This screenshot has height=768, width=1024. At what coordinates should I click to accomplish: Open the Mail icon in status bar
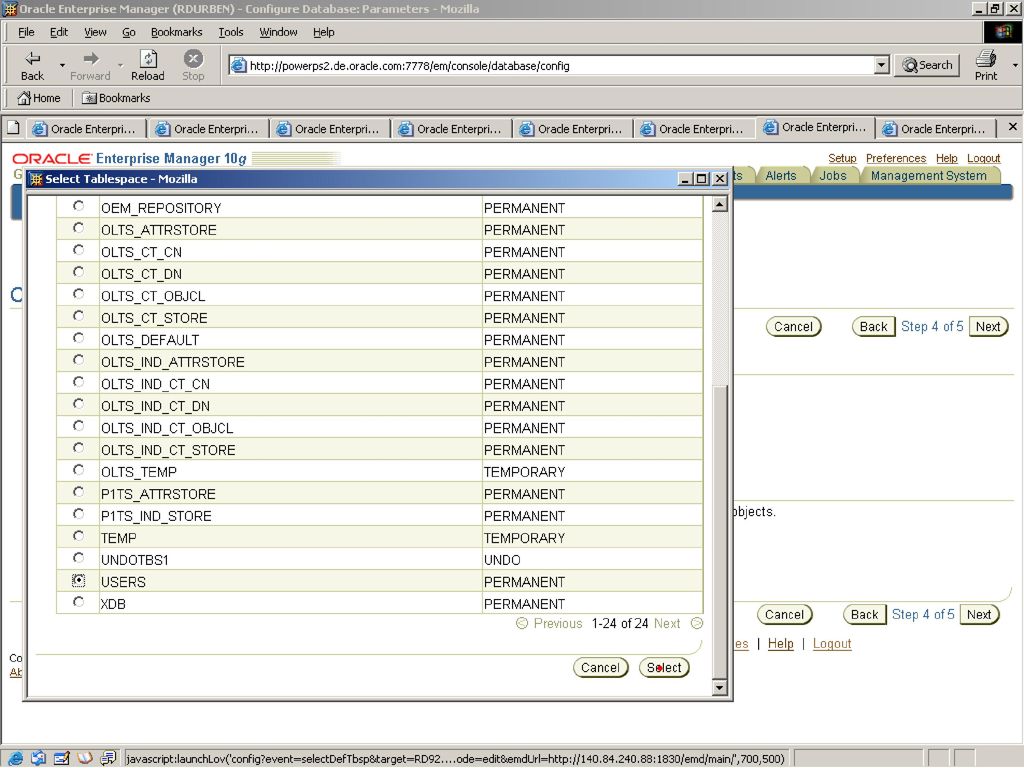point(39,758)
